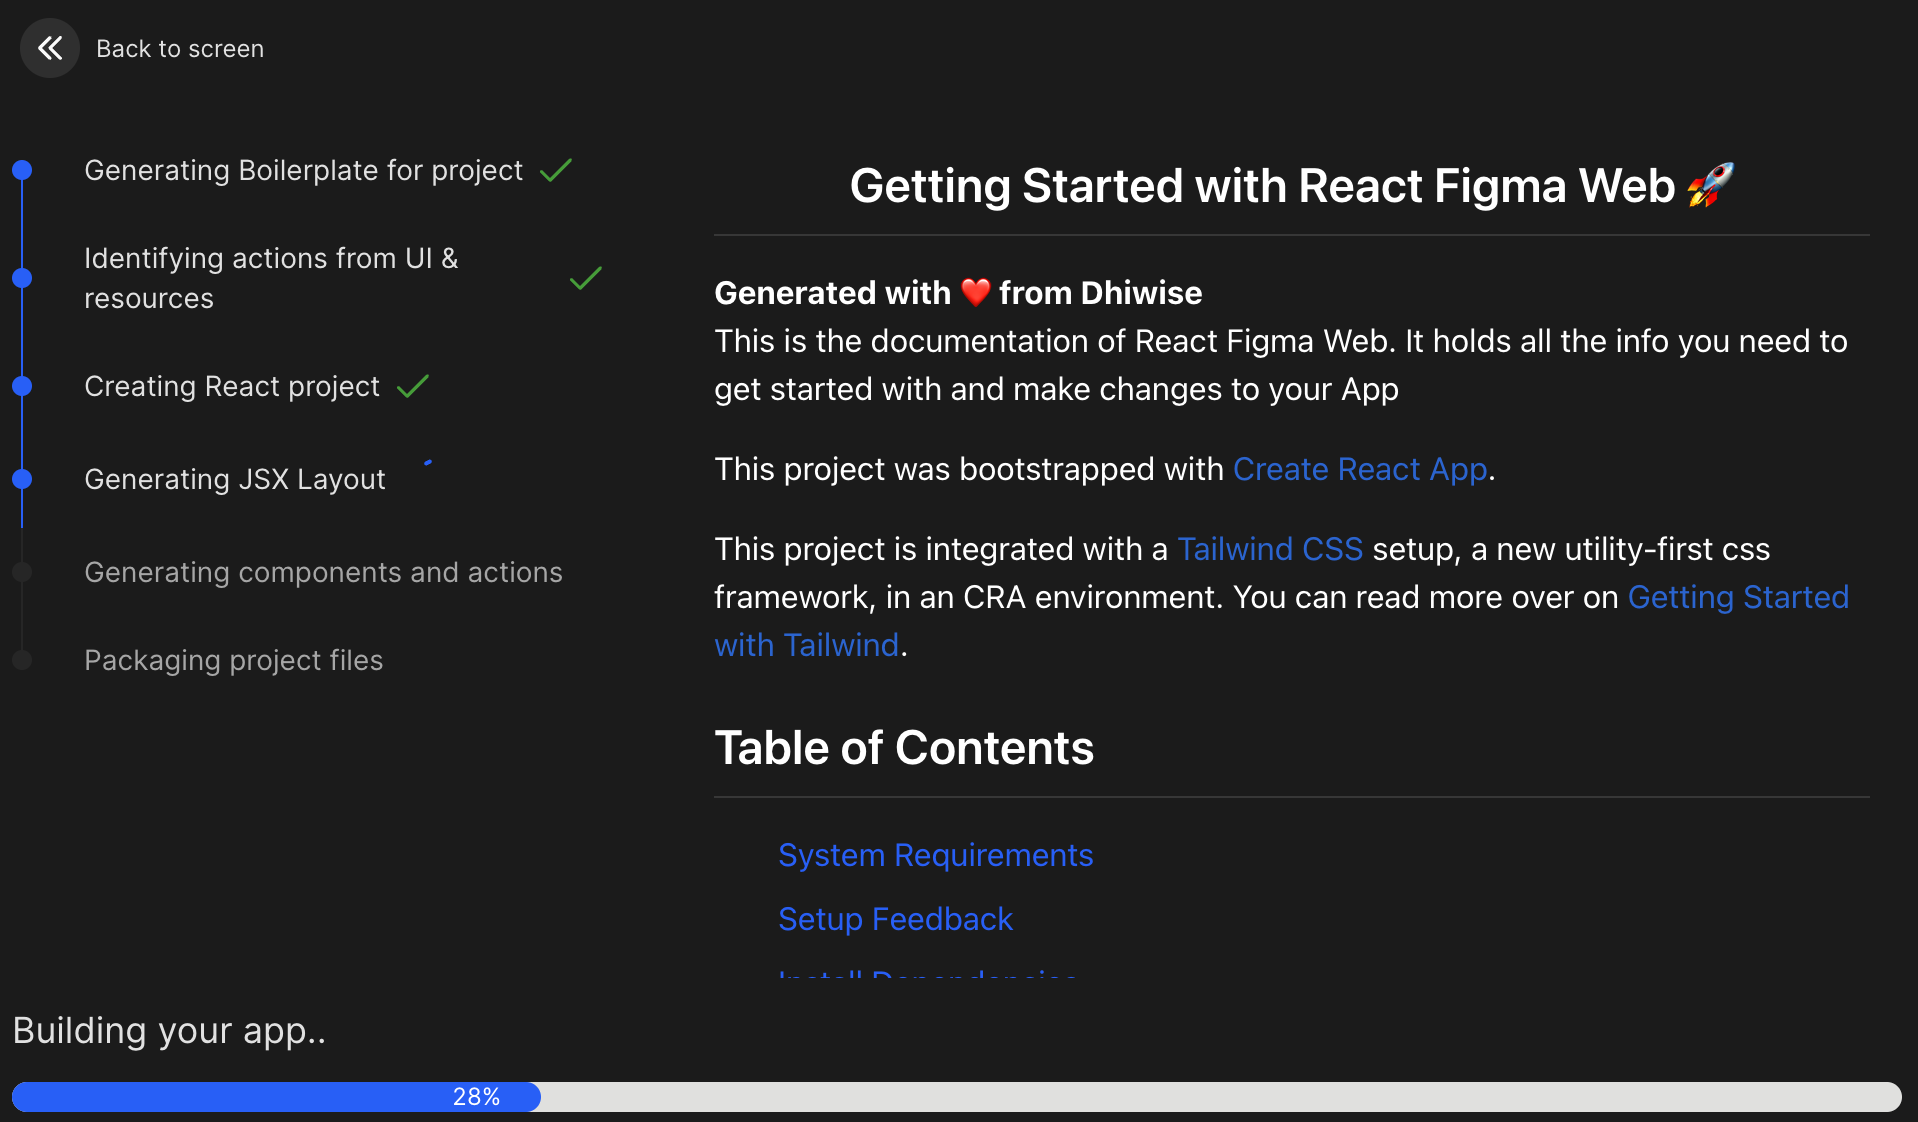
Task: Click gray step dot for Generating components
Action: click(x=22, y=572)
